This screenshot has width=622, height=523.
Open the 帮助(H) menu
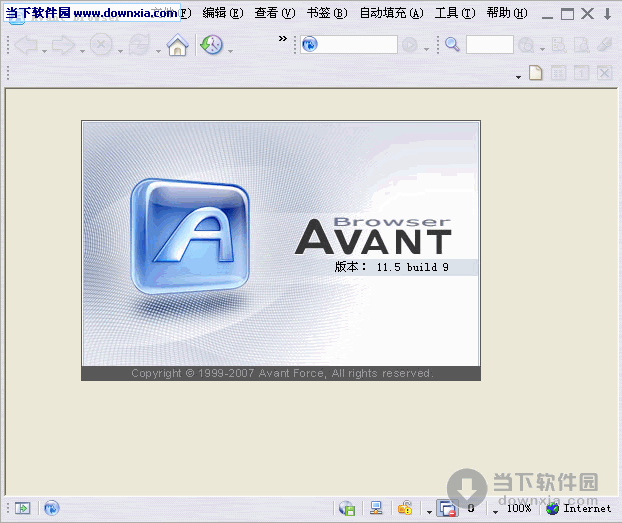[x=507, y=13]
